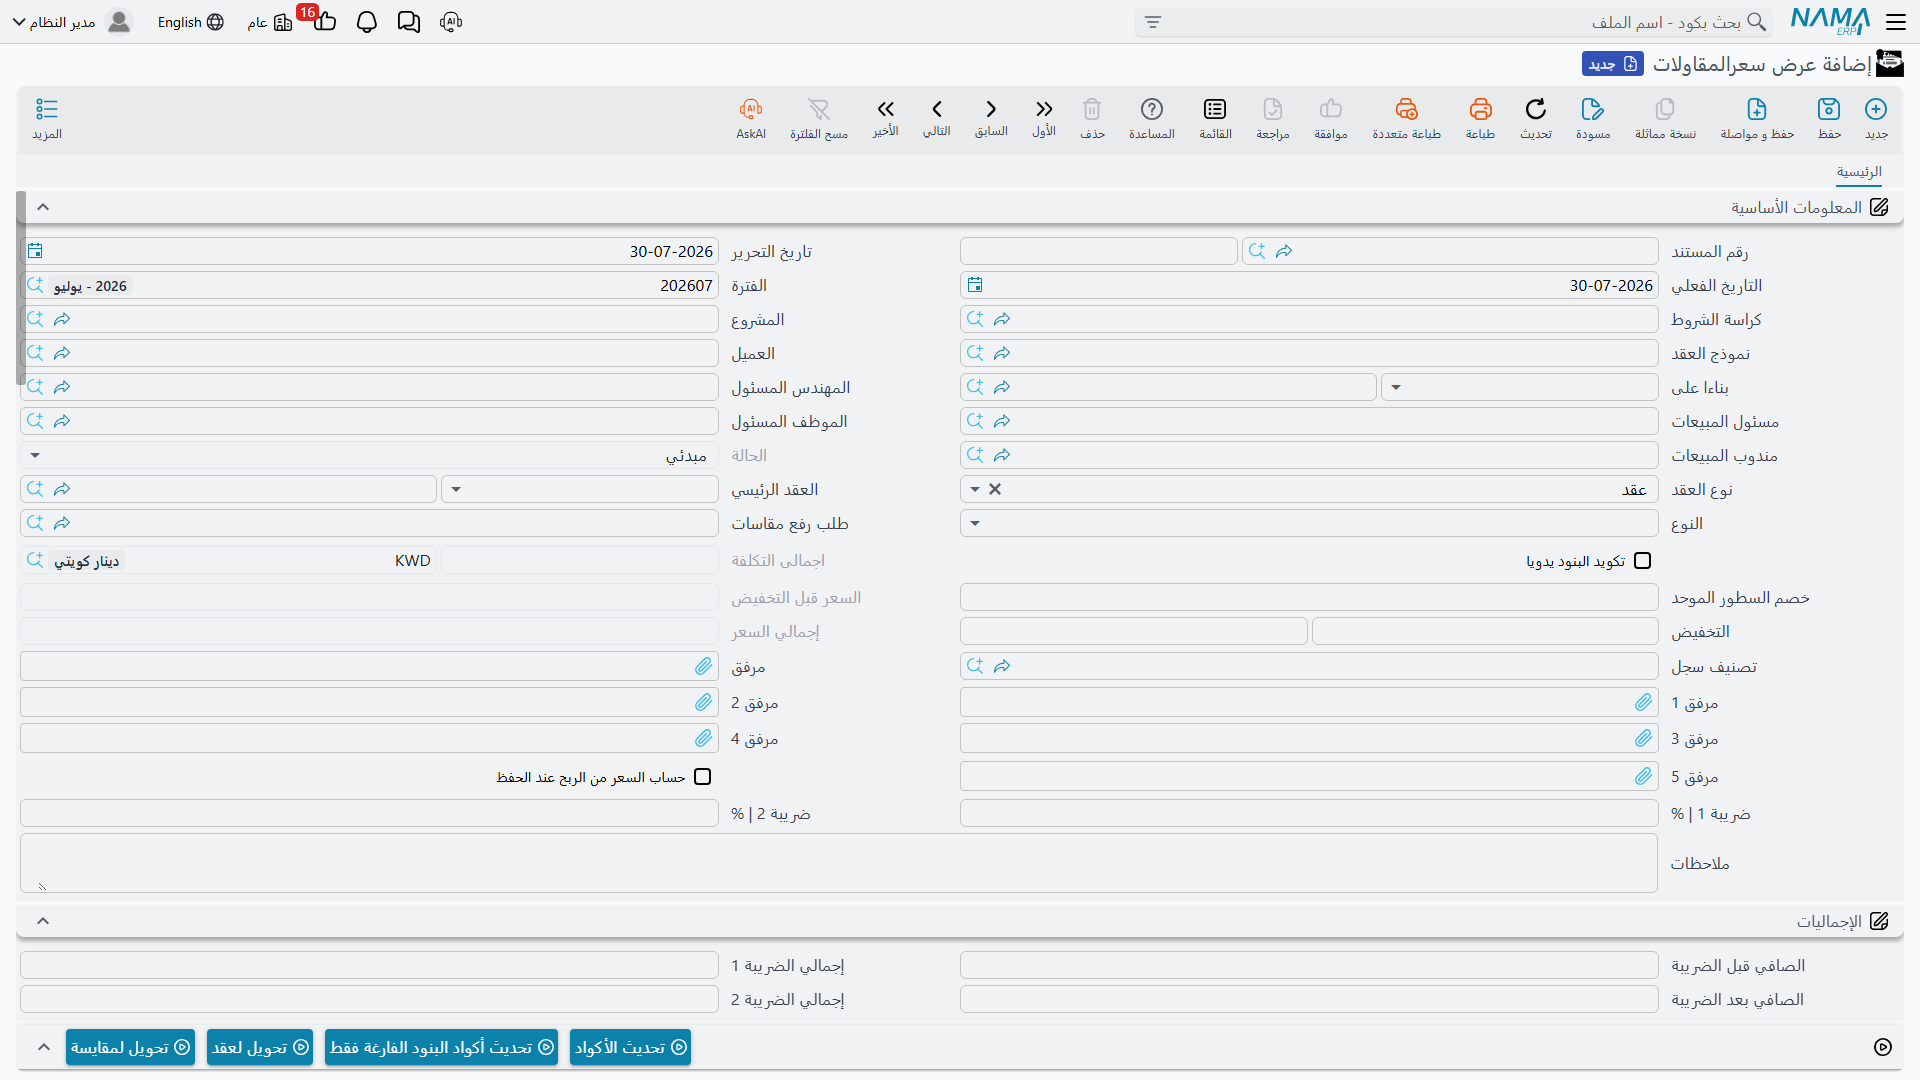Viewport: 1920px width, 1080px height.
Task: Toggle حساب السعر من الربح عند الحفظ checkbox
Action: pyautogui.click(x=703, y=777)
